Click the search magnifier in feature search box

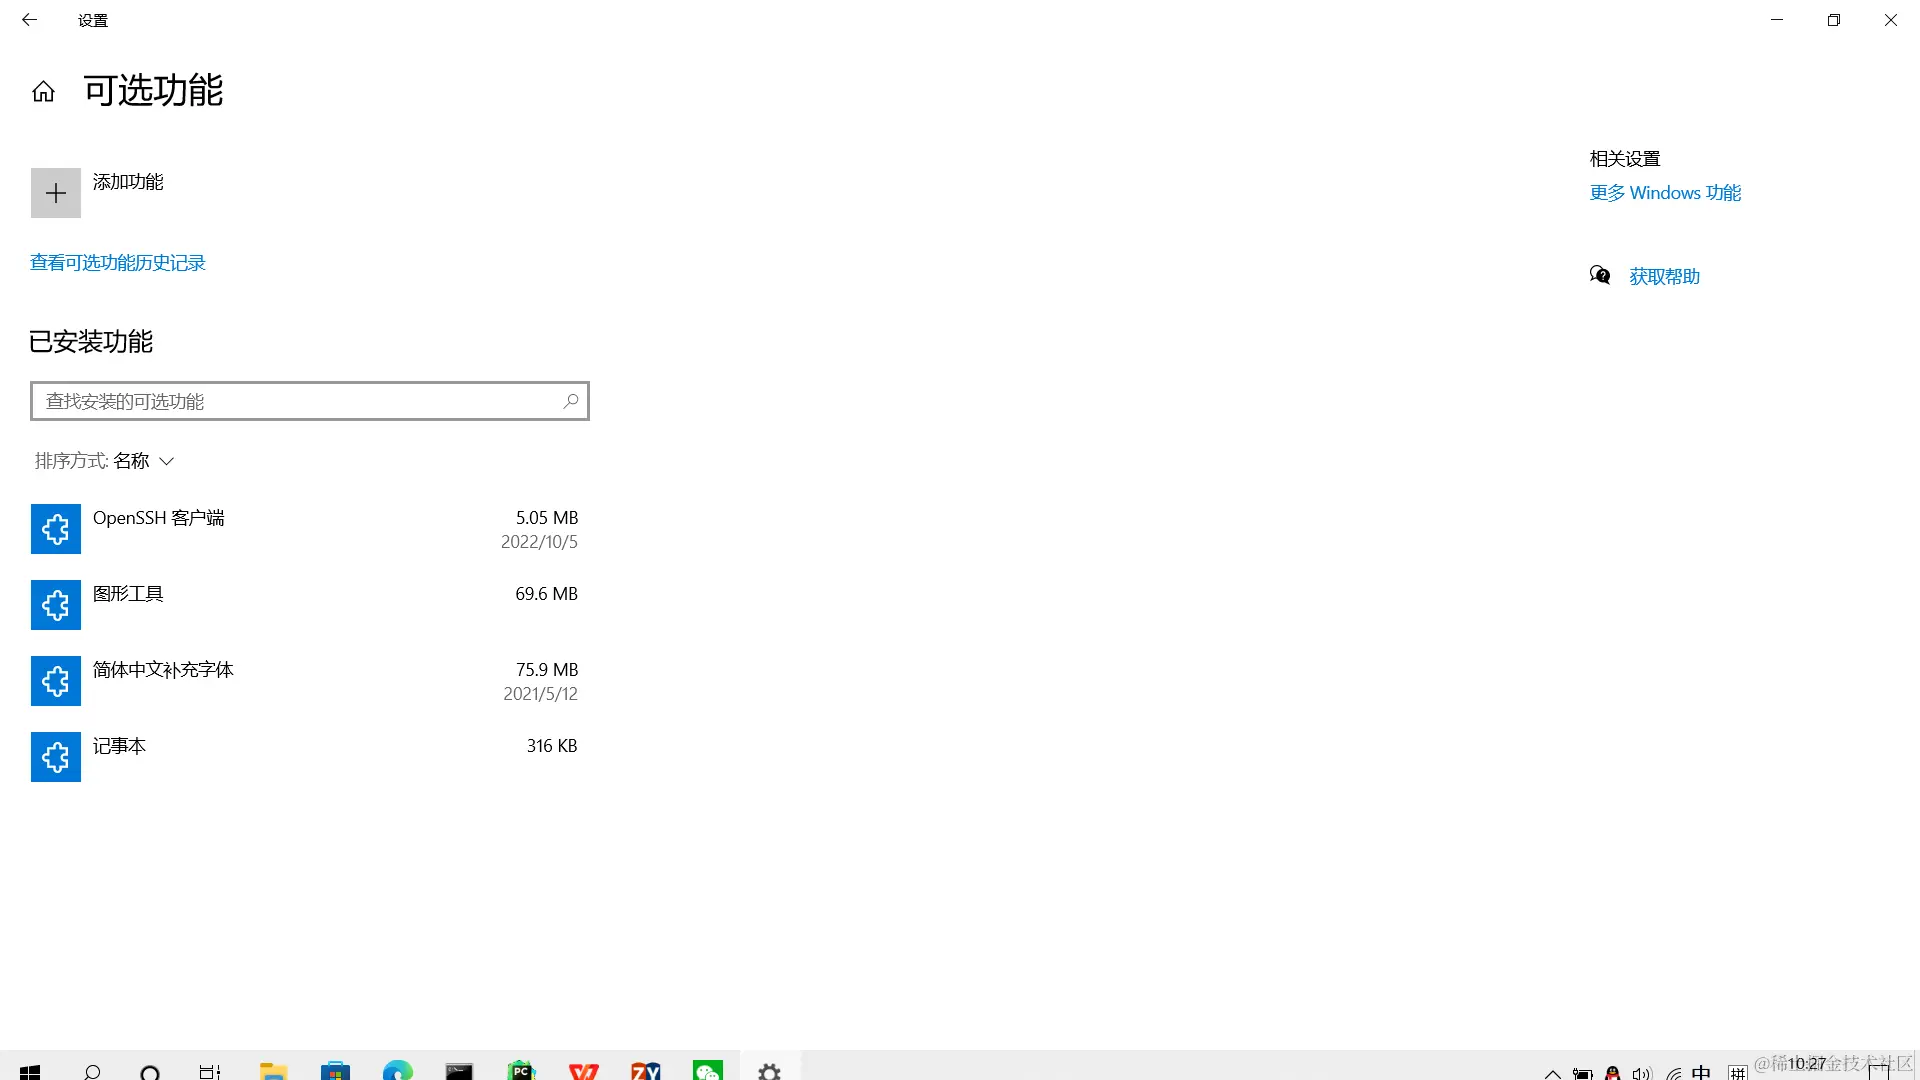tap(570, 401)
